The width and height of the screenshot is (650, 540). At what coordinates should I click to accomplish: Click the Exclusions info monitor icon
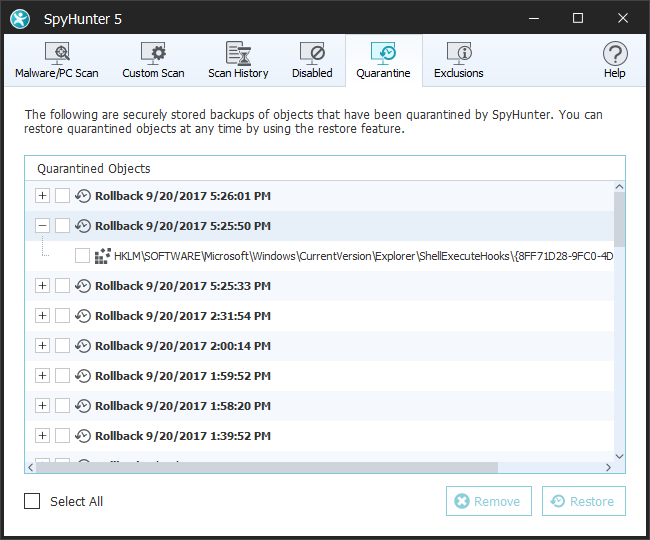[459, 53]
